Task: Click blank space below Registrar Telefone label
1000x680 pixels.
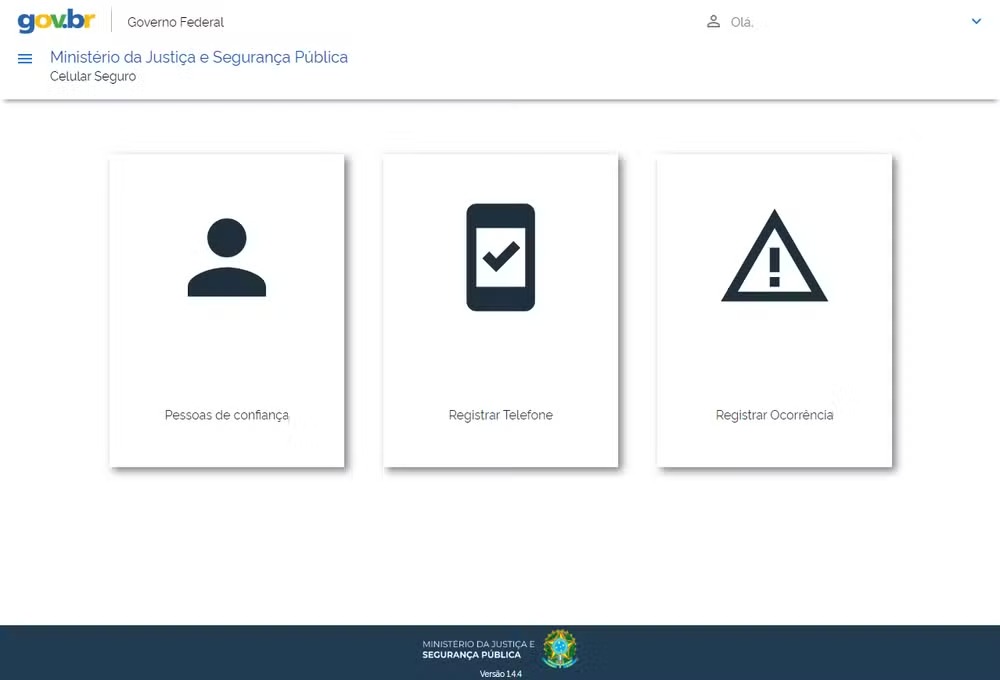Action: pyautogui.click(x=501, y=444)
